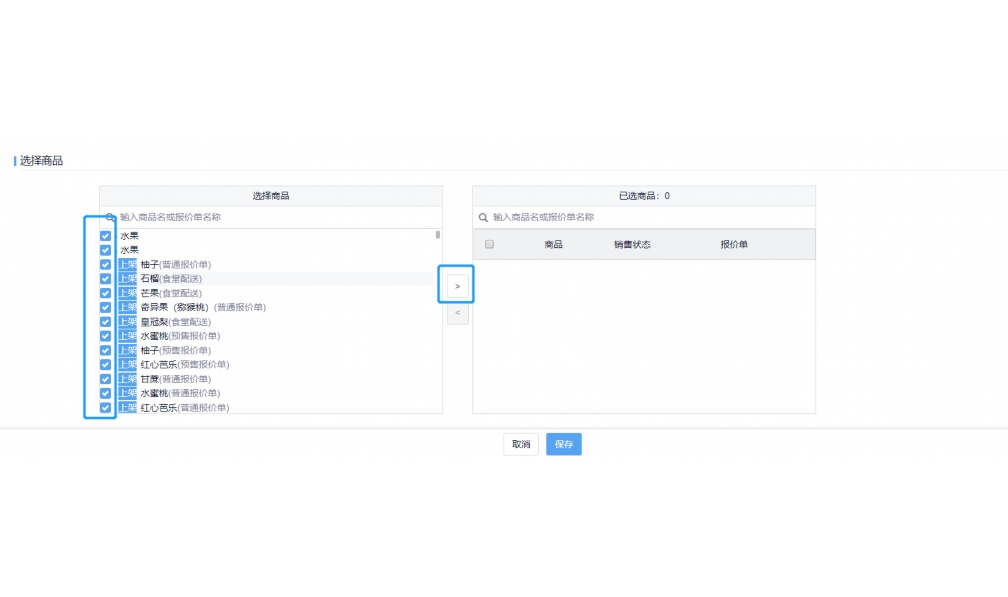
Task: Click the > arrow to move selected products right
Action: [456, 284]
